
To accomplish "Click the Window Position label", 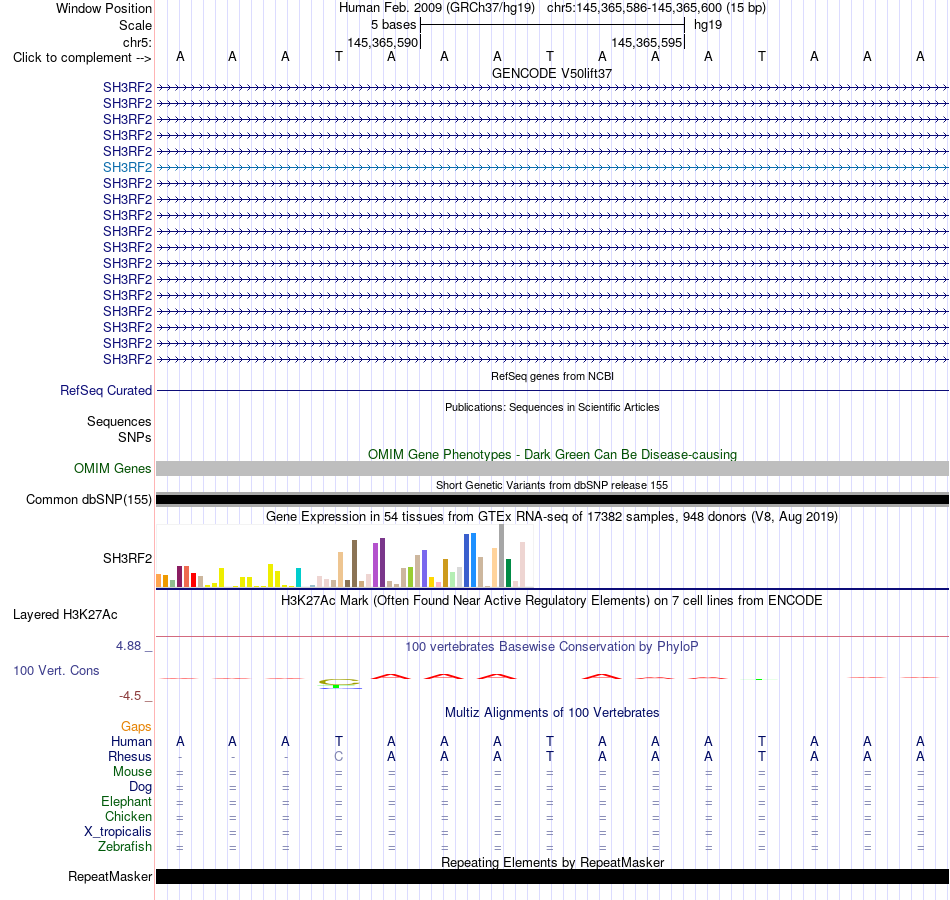I will coord(104,8).
